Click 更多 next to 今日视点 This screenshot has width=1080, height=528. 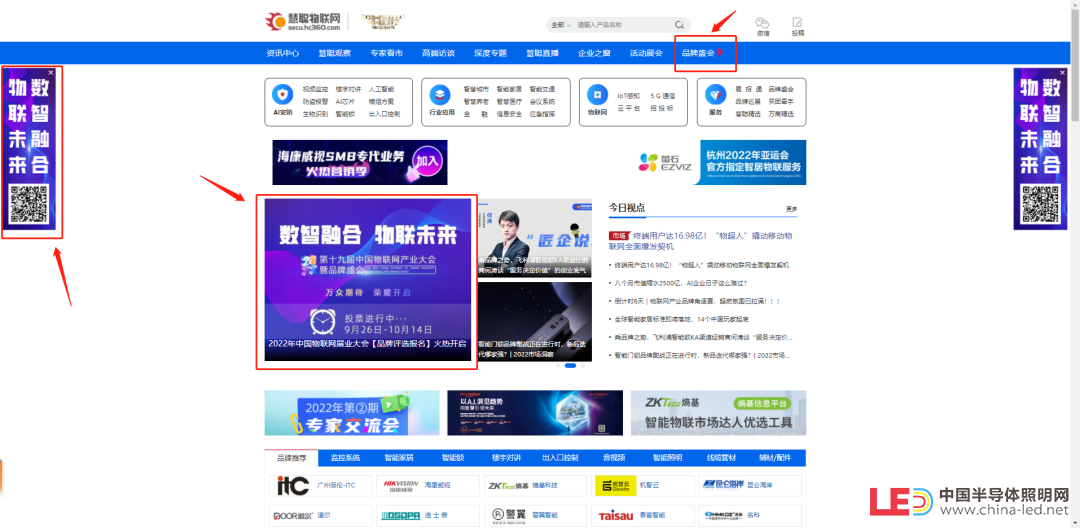coord(791,209)
